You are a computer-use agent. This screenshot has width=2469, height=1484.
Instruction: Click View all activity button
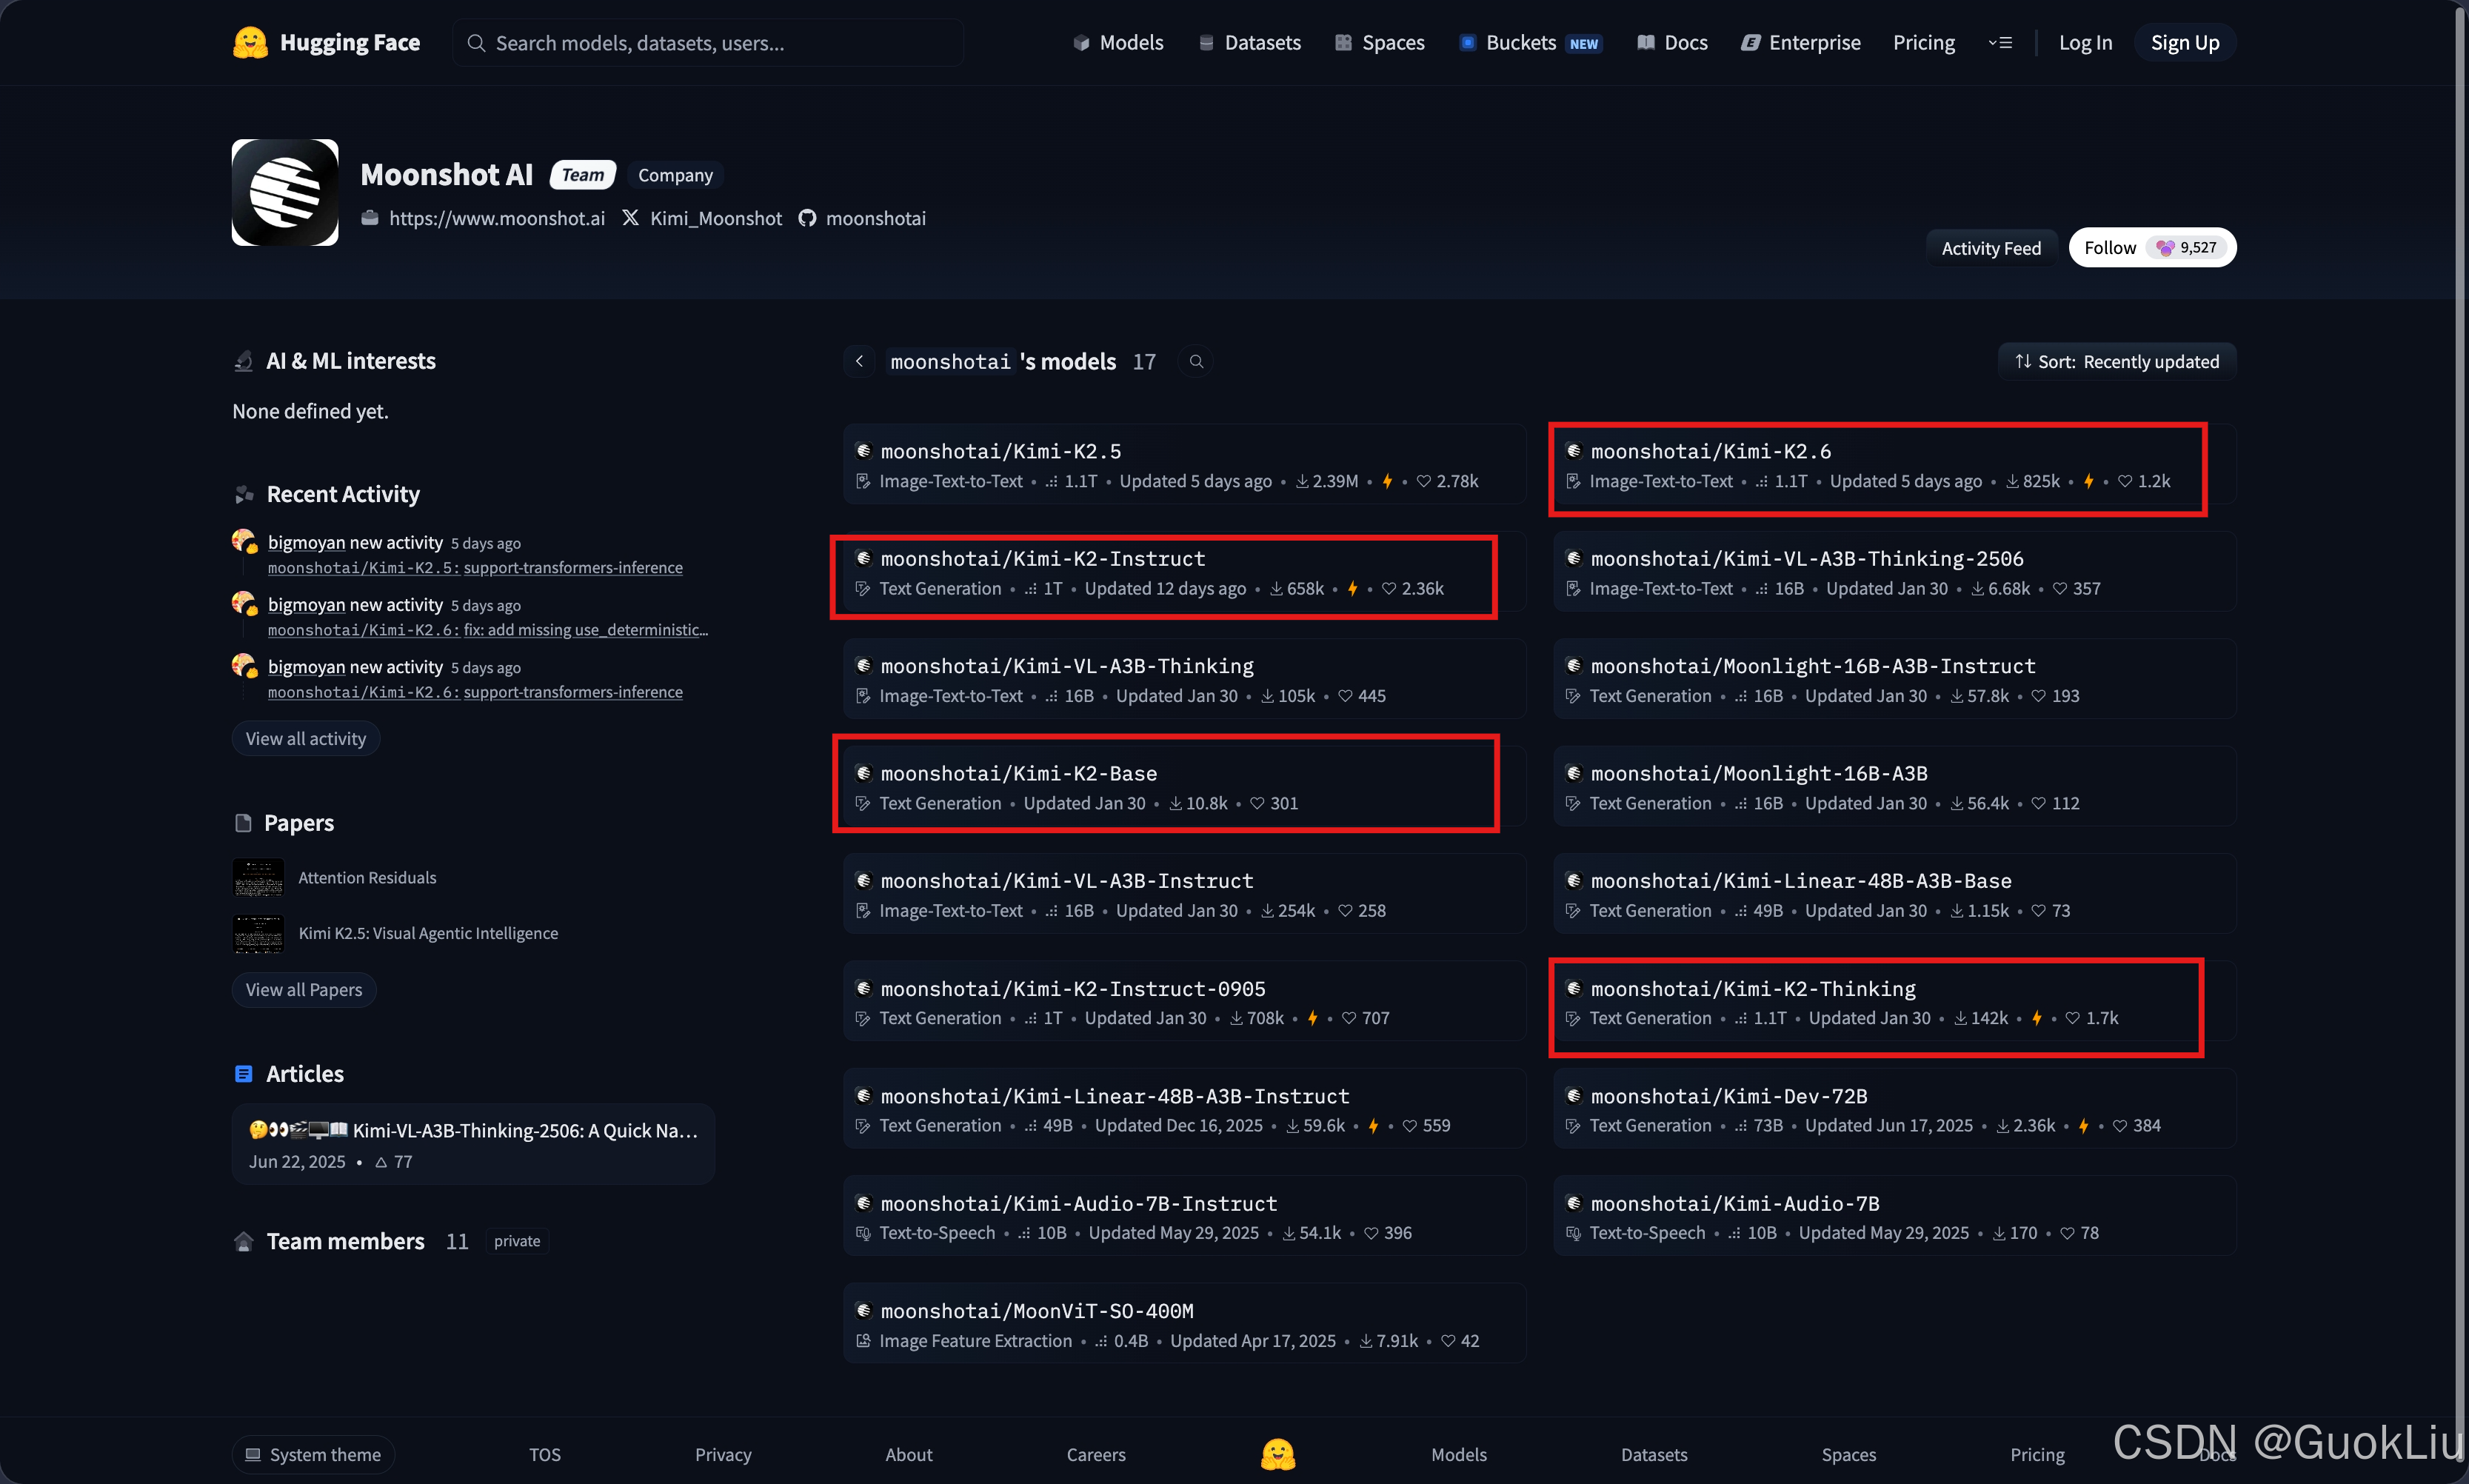click(x=306, y=738)
